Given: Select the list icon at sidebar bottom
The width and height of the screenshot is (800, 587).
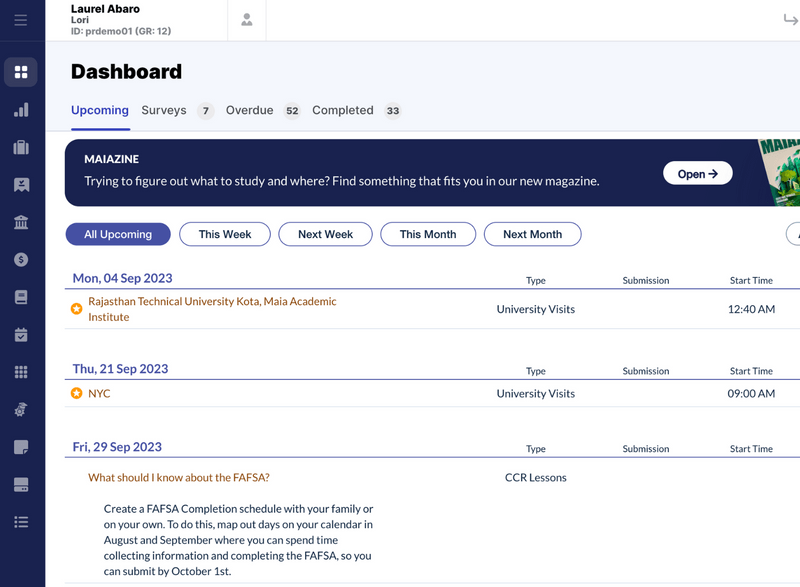Looking at the screenshot, I should [21, 521].
